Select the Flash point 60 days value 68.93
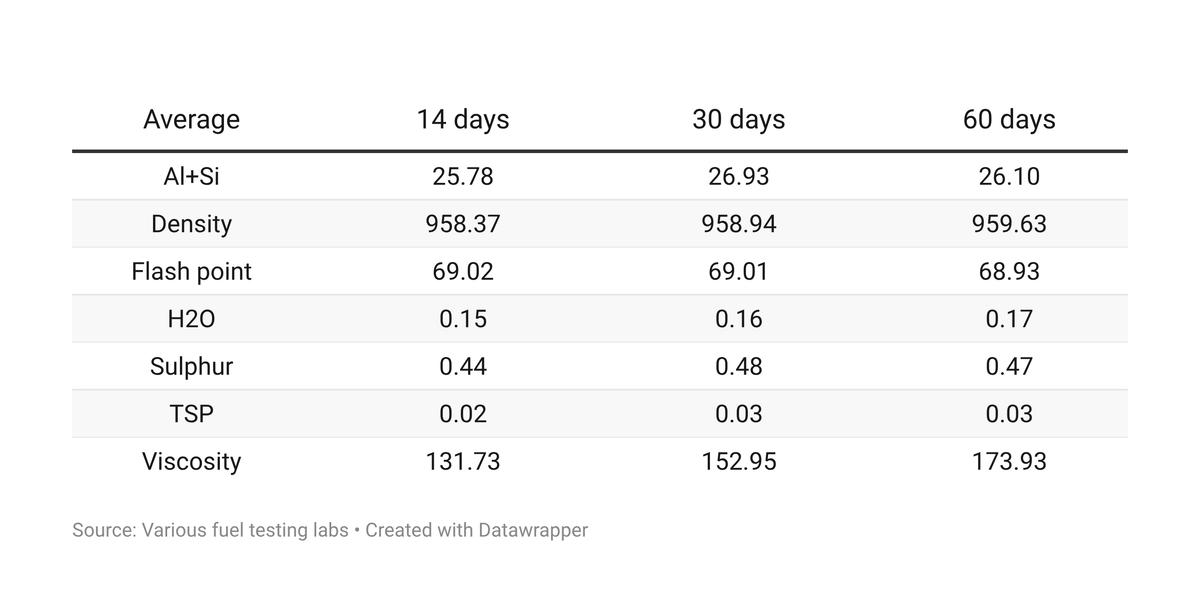Image resolution: width=1200 pixels, height=614 pixels. pyautogui.click(x=1009, y=271)
